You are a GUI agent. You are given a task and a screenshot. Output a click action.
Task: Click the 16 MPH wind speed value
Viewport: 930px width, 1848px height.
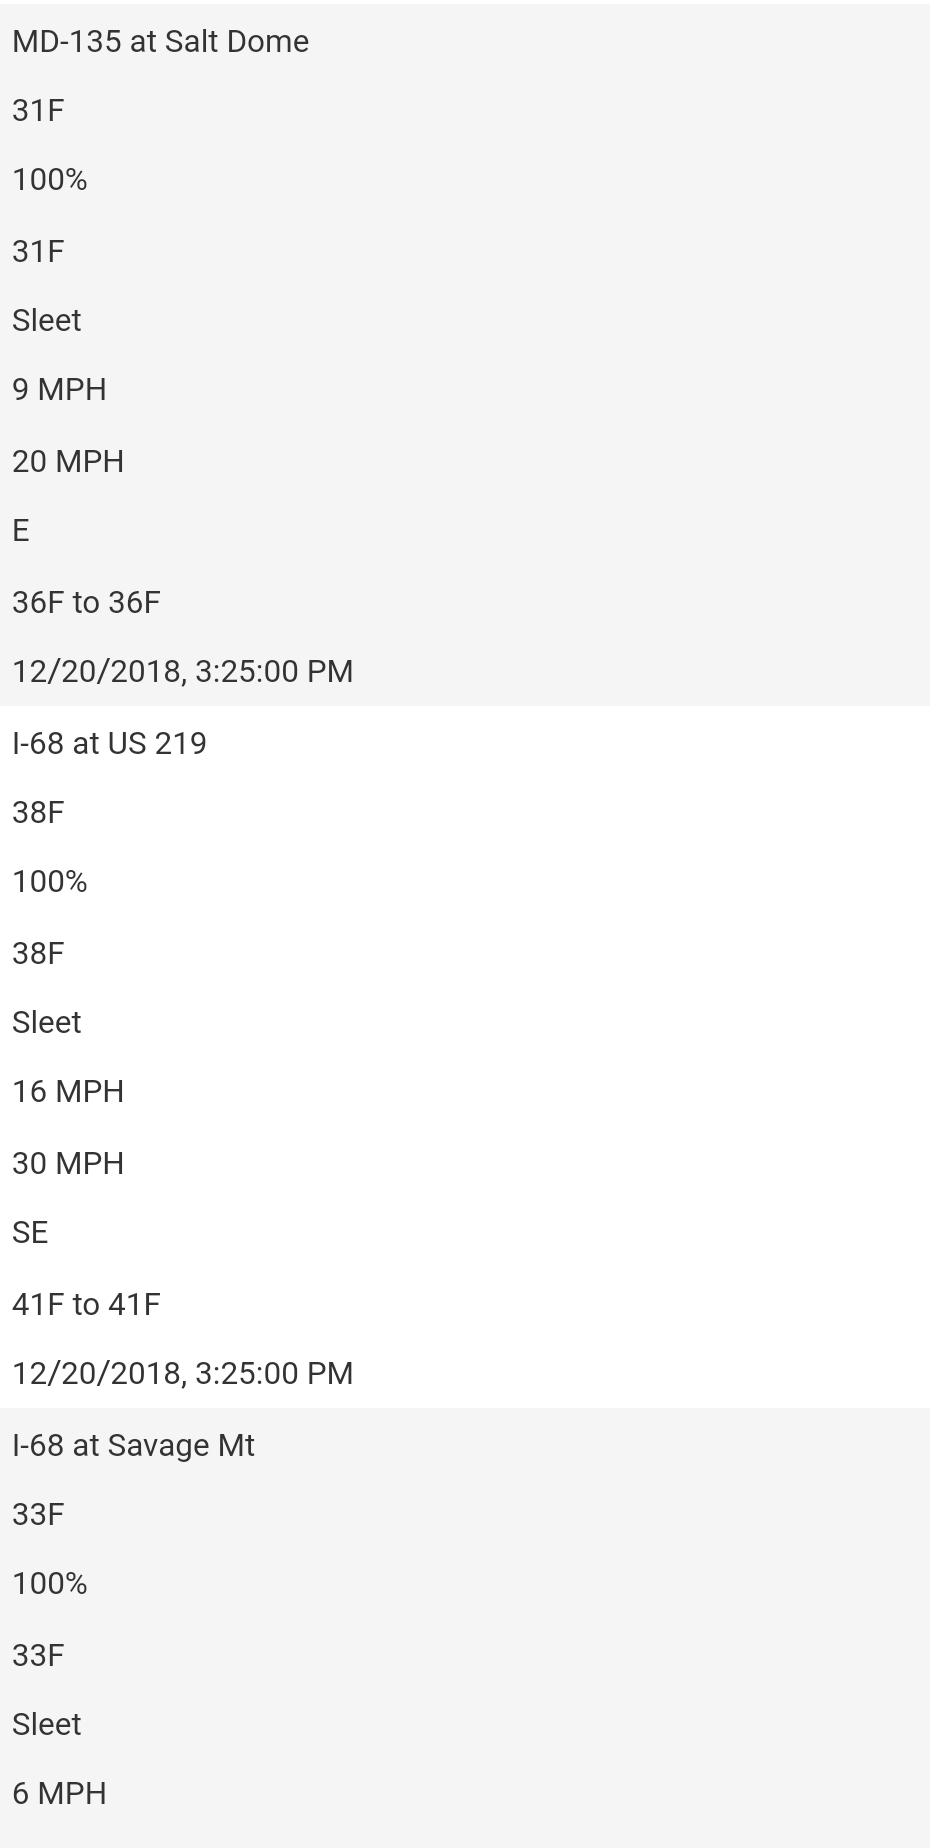68,1092
